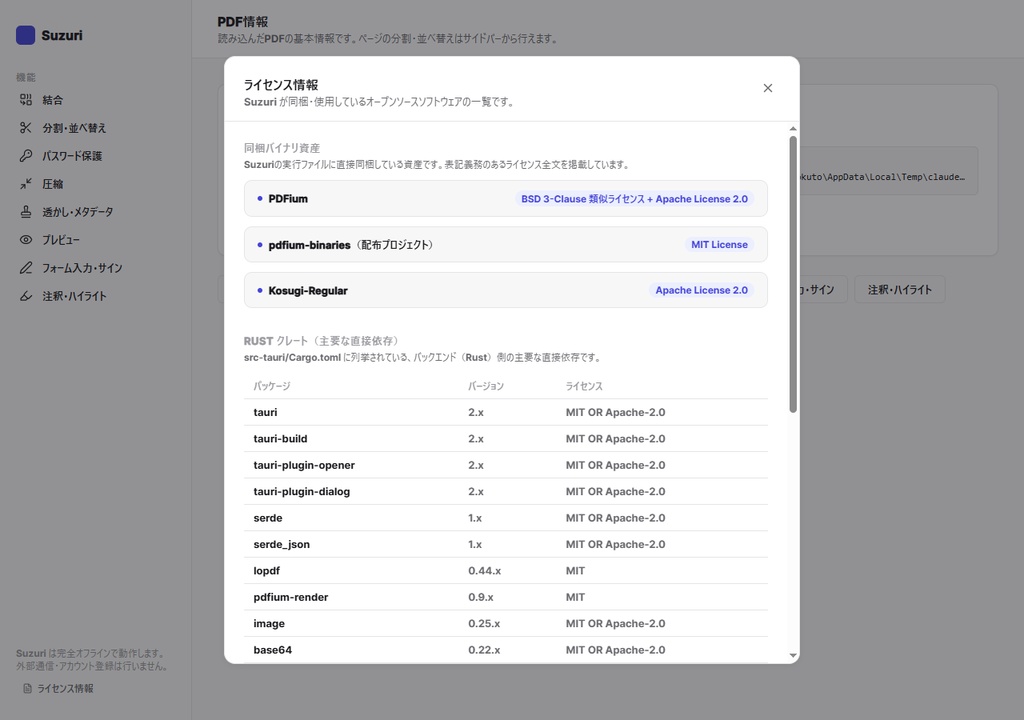Select the serde_json package name
This screenshot has height=720, width=1024.
(x=281, y=544)
